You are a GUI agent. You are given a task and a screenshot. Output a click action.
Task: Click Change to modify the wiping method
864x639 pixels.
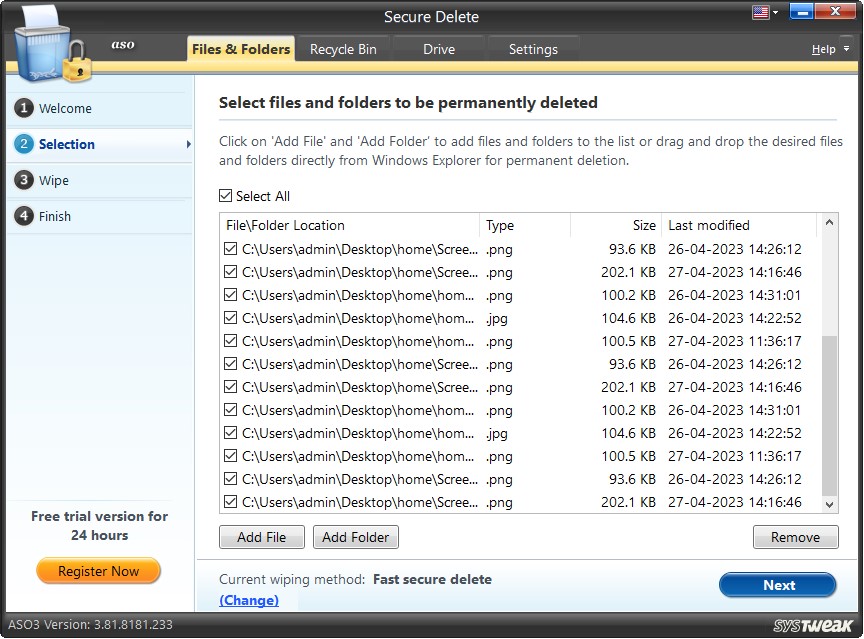(249, 600)
